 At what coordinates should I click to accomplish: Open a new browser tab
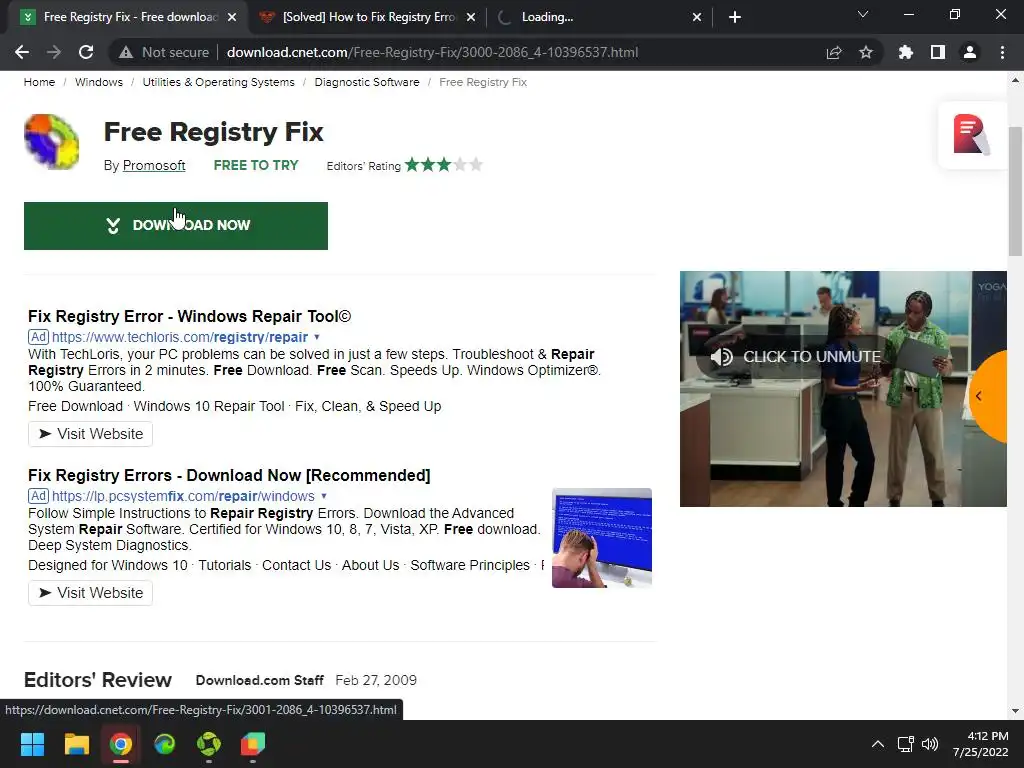[x=735, y=17]
